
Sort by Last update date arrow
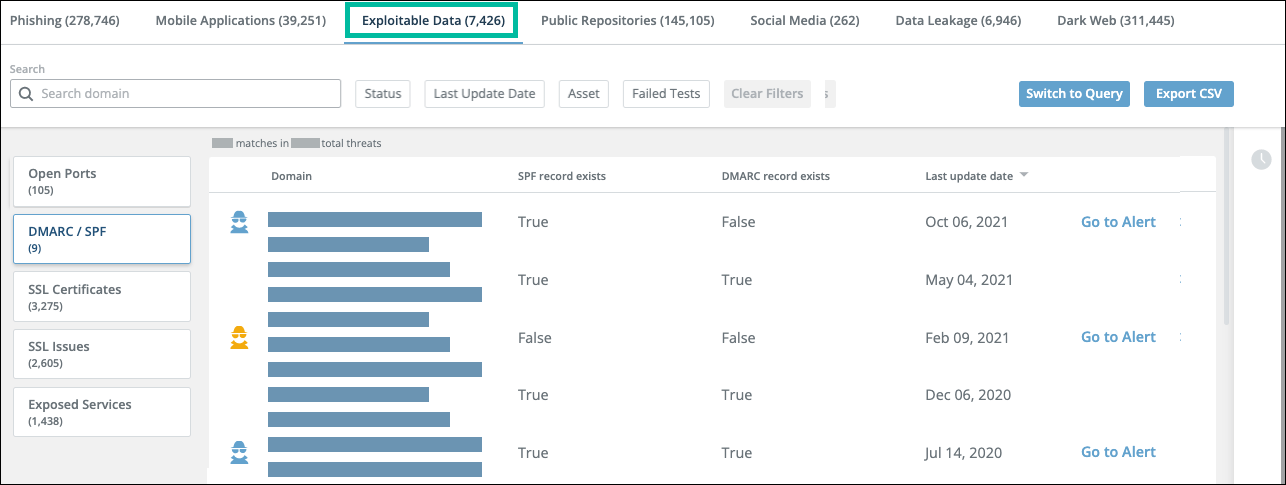[1024, 176]
